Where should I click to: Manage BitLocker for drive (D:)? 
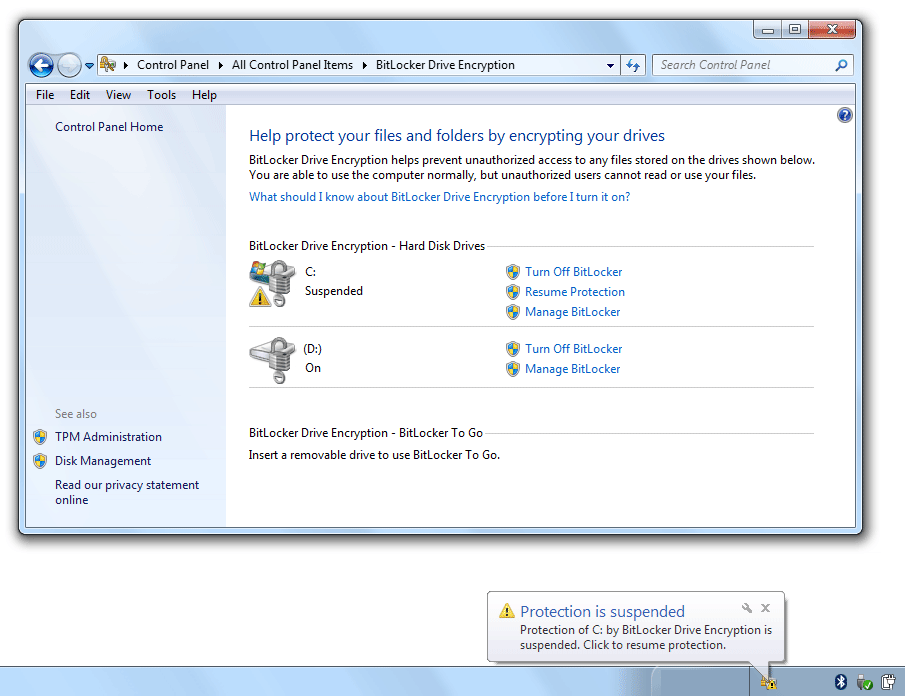[x=572, y=369]
